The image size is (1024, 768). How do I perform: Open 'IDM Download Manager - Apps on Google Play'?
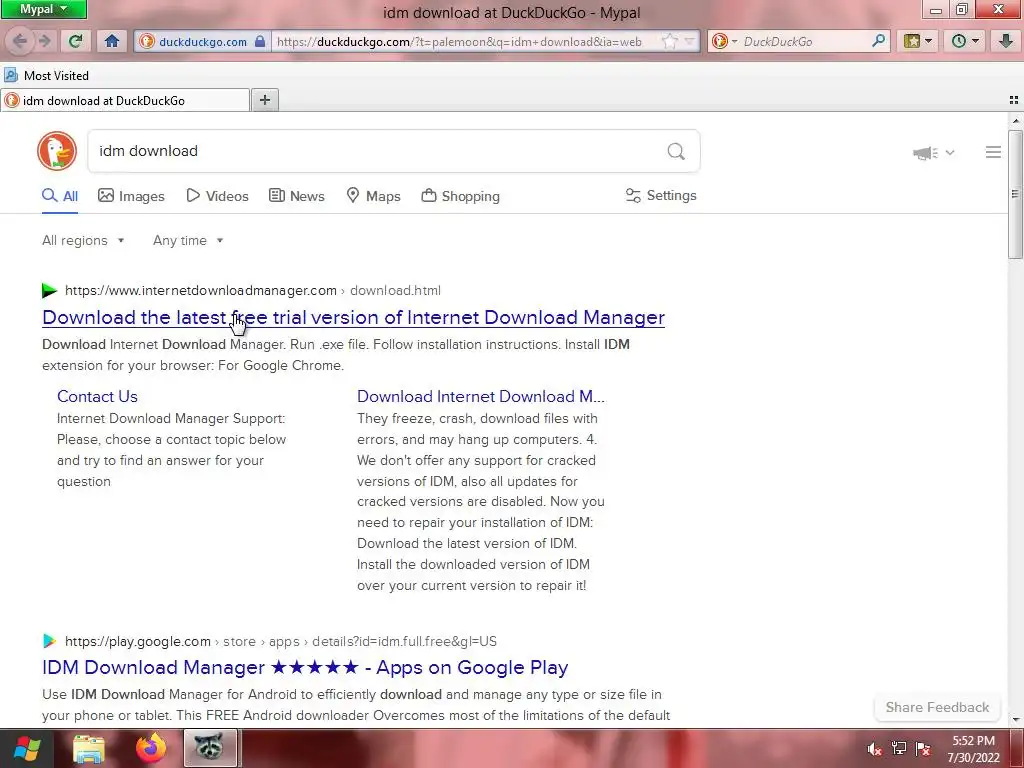pos(305,667)
